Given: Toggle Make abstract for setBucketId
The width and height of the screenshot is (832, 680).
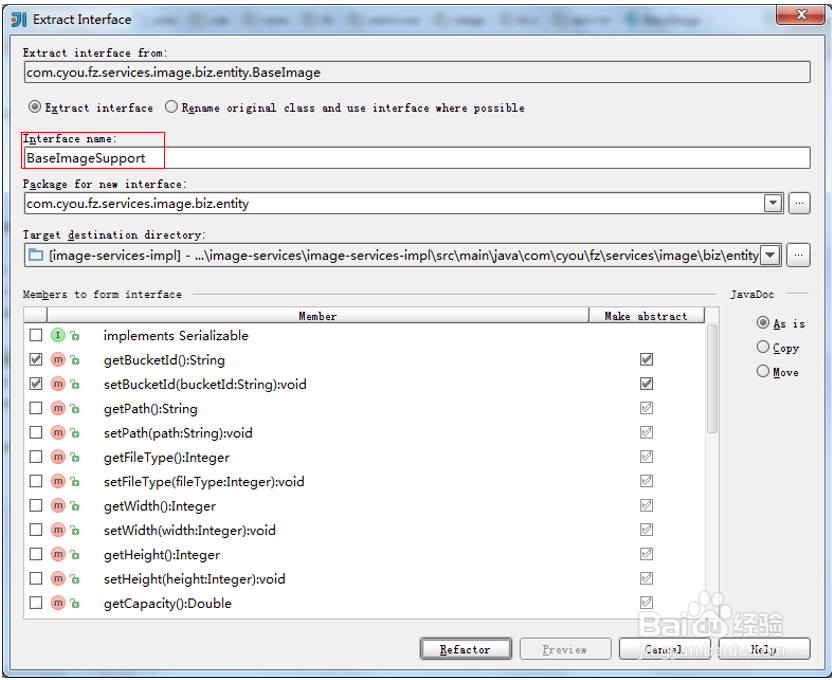Looking at the screenshot, I should click(x=646, y=383).
